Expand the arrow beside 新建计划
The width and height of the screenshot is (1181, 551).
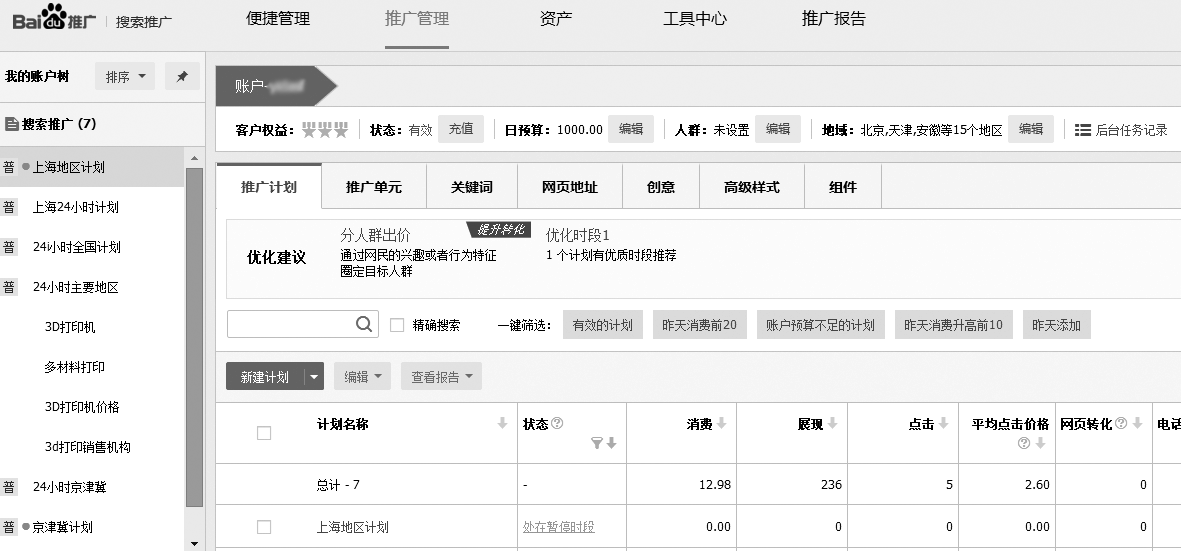(x=314, y=377)
